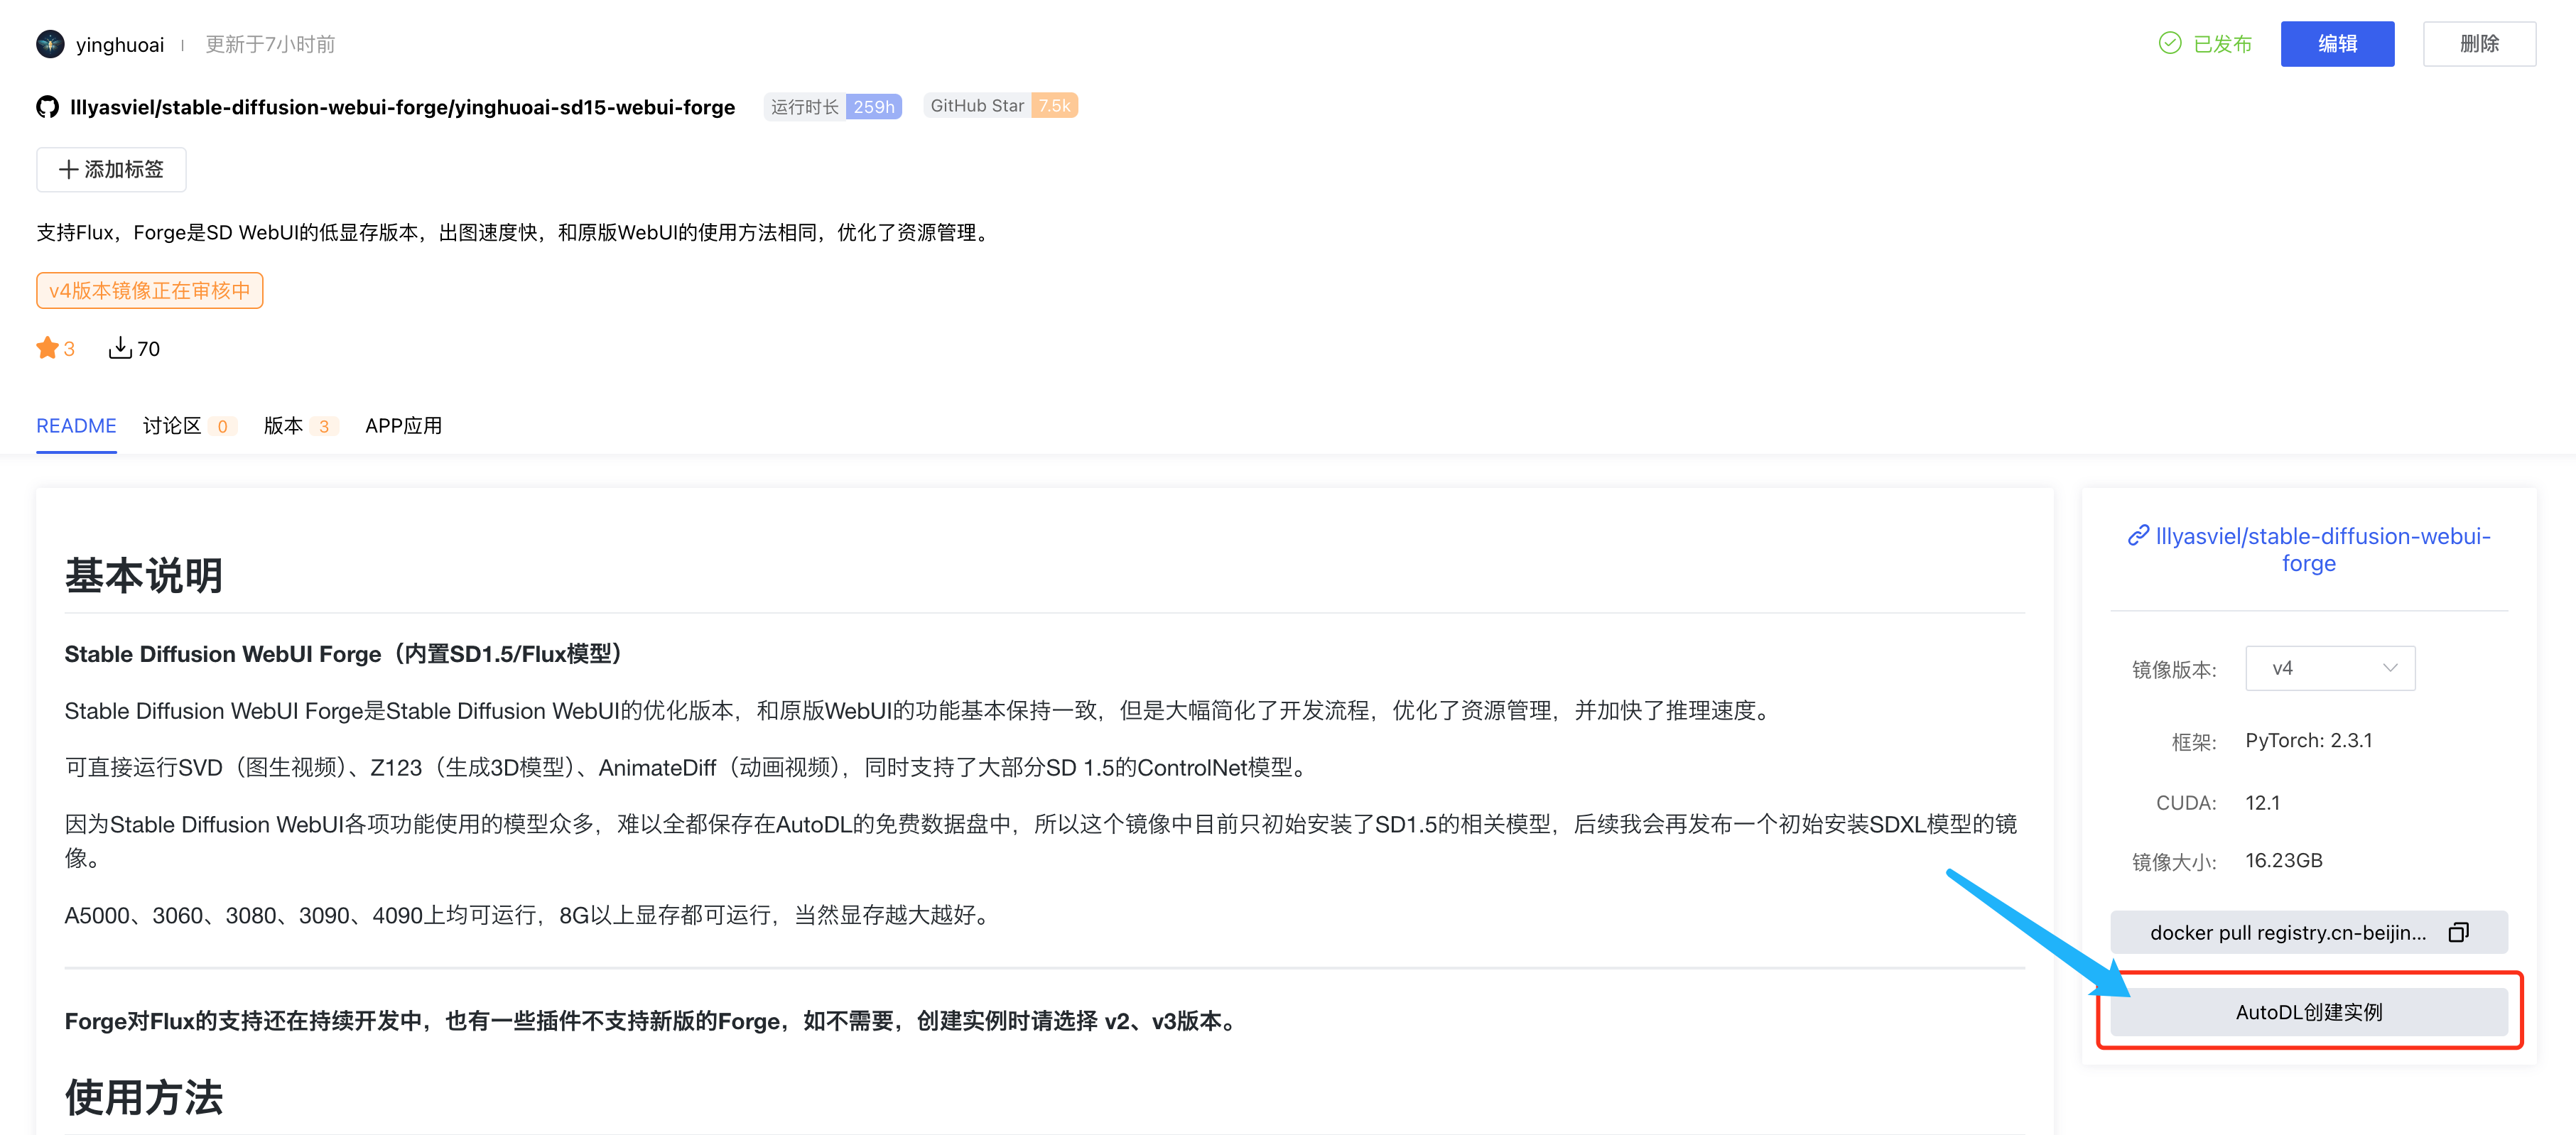Click the 已发布 published status text
The image size is (2576, 1135).
pos(2222,44)
